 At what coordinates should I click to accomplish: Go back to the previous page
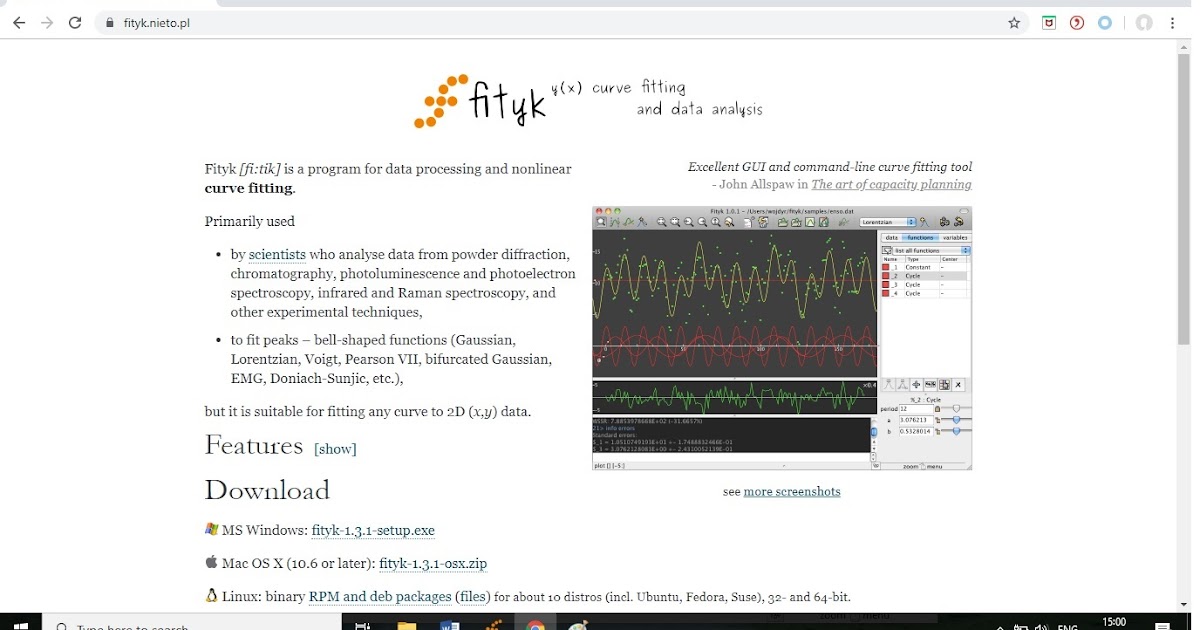(19, 23)
